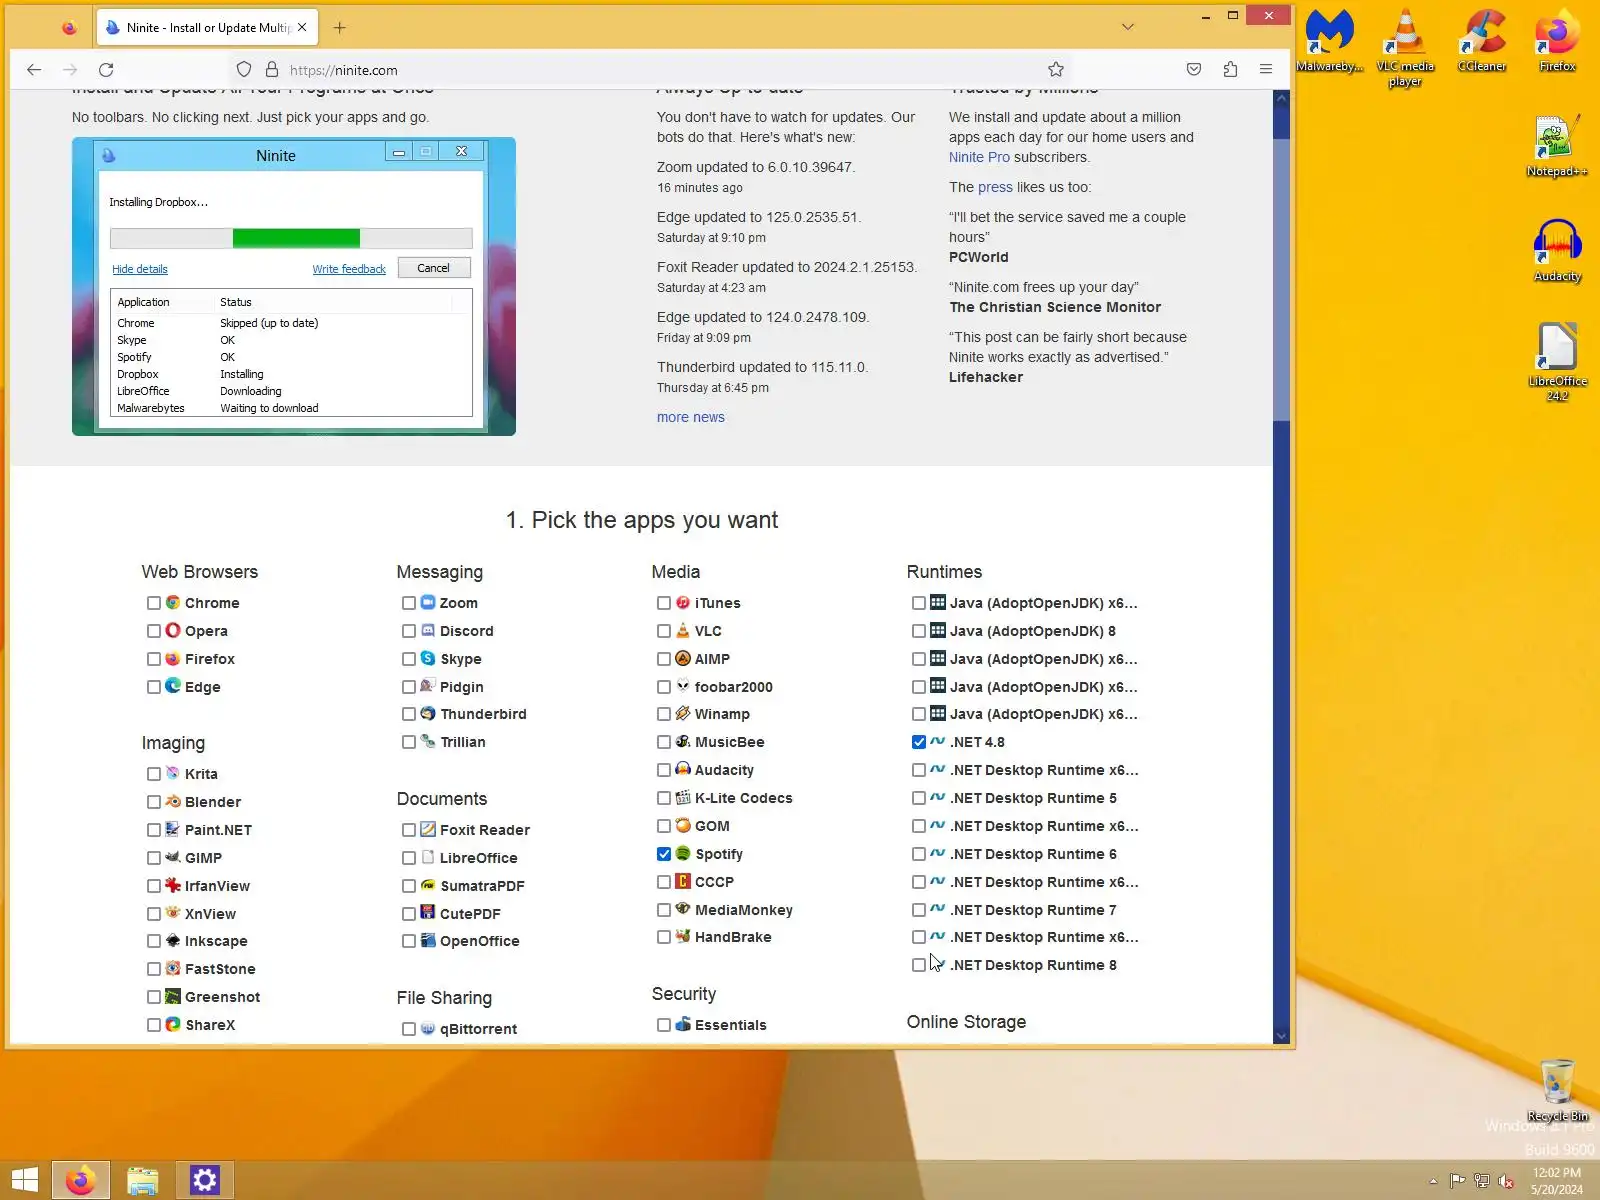Image resolution: width=1600 pixels, height=1200 pixels.
Task: Open CCleaner desktop shortcut
Action: (1482, 41)
